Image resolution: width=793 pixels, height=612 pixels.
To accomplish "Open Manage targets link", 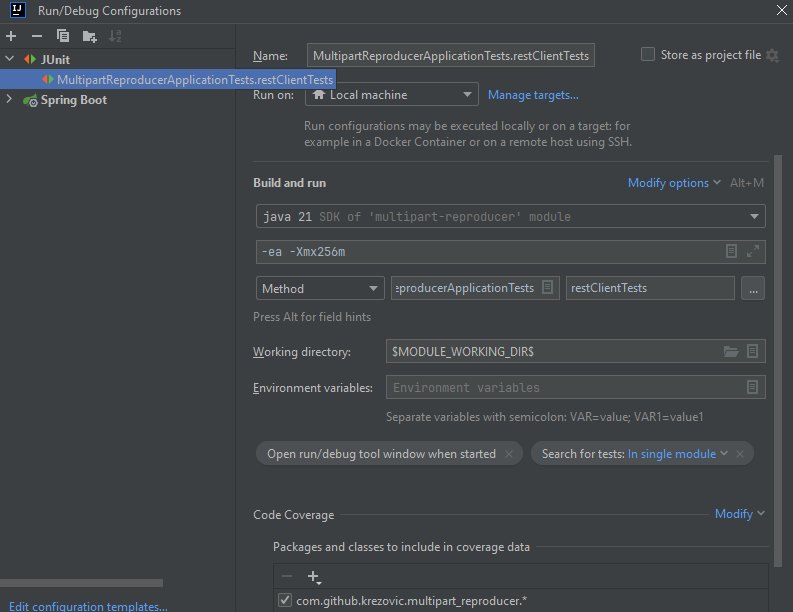I will (533, 95).
